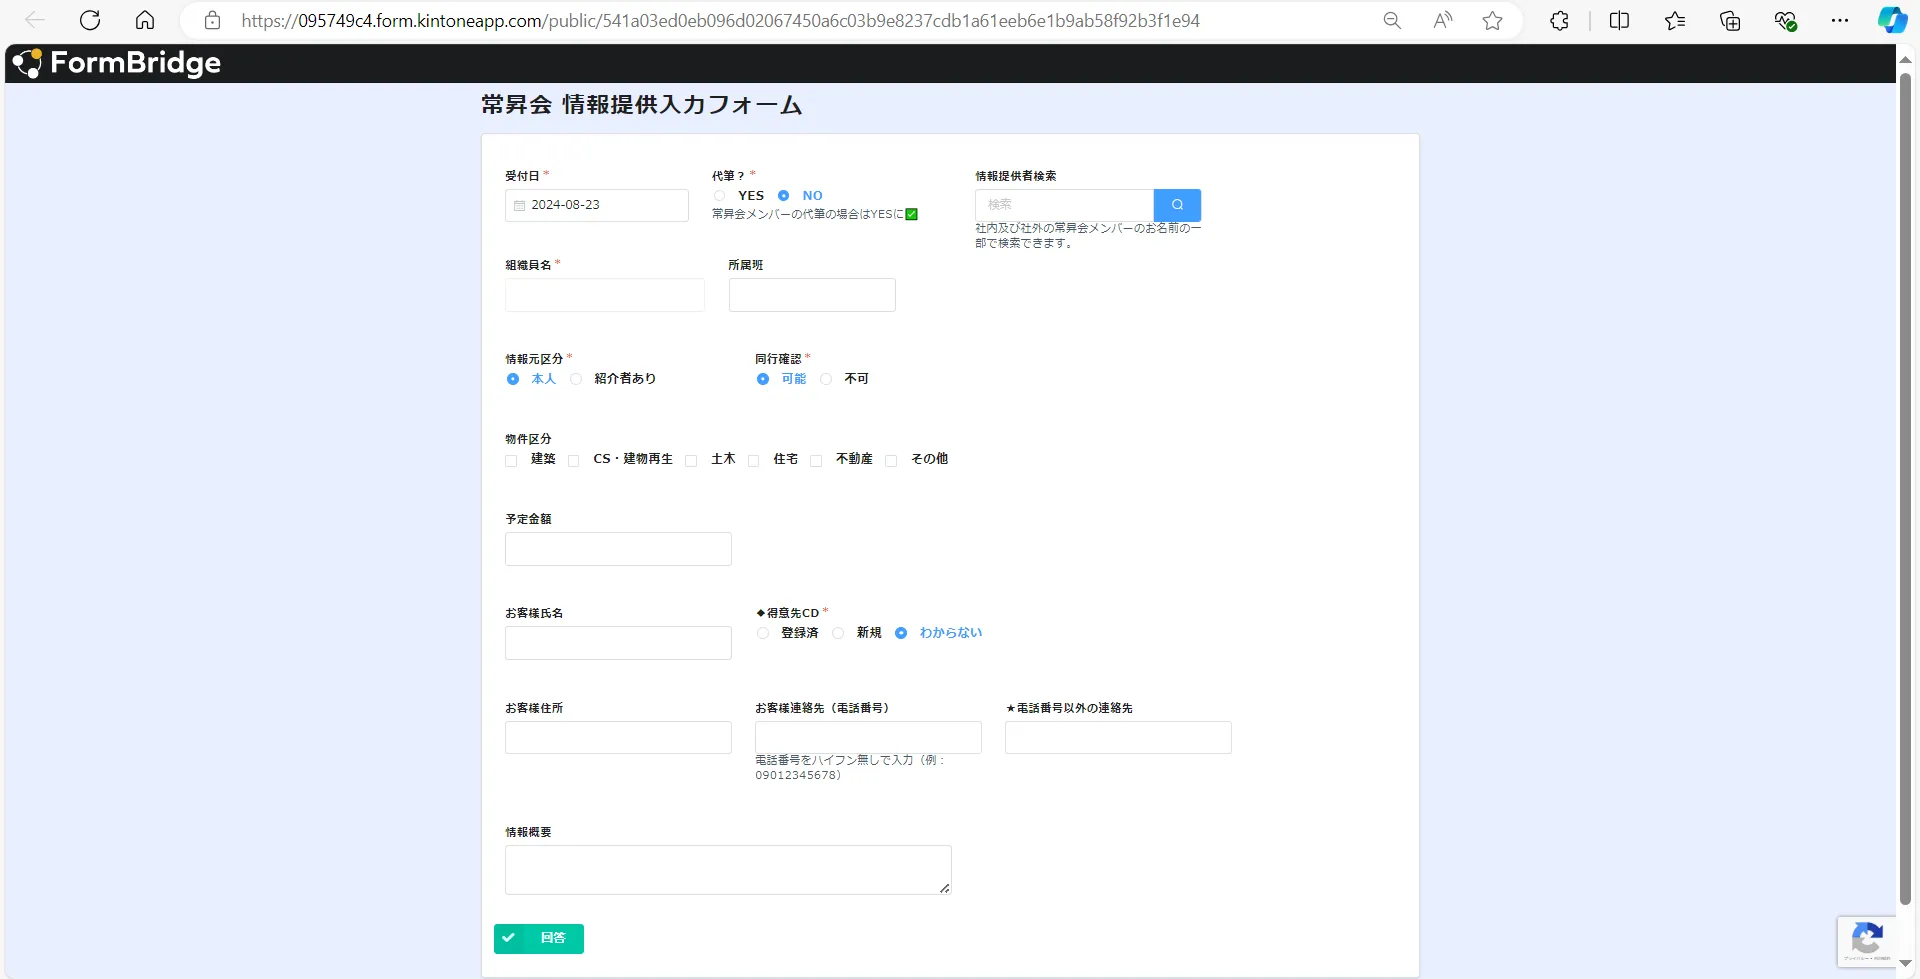The height and width of the screenshot is (979, 1920).
Task: Select 紹介者あり radio option
Action: point(576,379)
